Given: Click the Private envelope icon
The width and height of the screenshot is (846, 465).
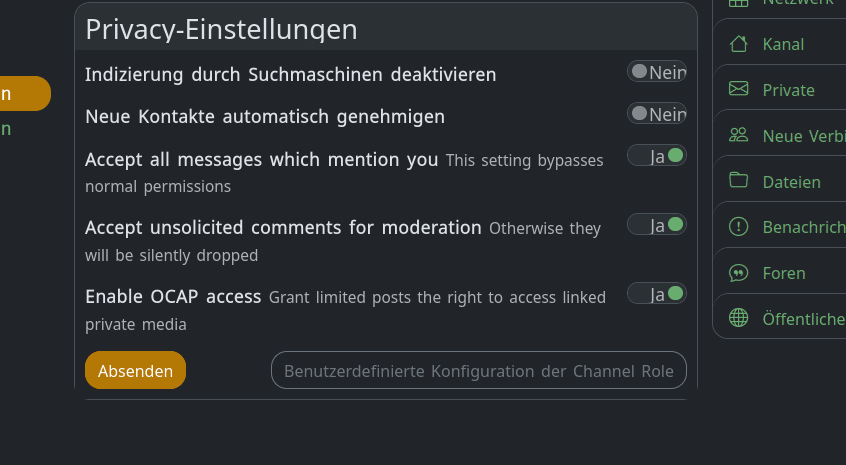Looking at the screenshot, I should coord(739,90).
